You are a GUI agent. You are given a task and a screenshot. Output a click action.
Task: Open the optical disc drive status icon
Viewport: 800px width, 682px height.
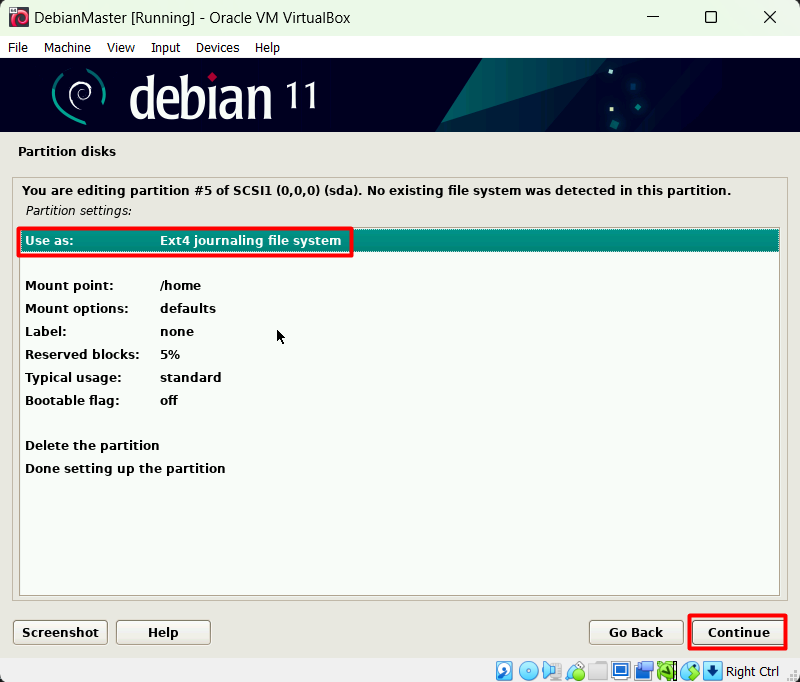tap(529, 671)
